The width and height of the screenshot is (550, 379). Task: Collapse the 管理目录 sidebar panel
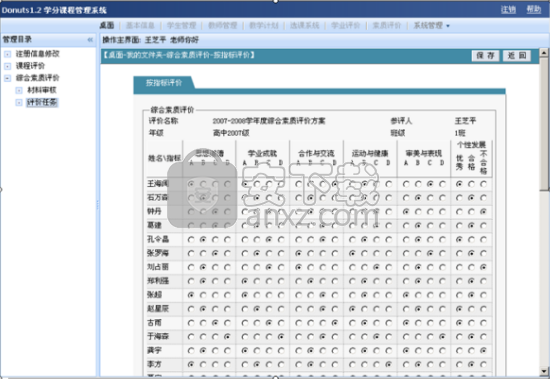coord(90,40)
